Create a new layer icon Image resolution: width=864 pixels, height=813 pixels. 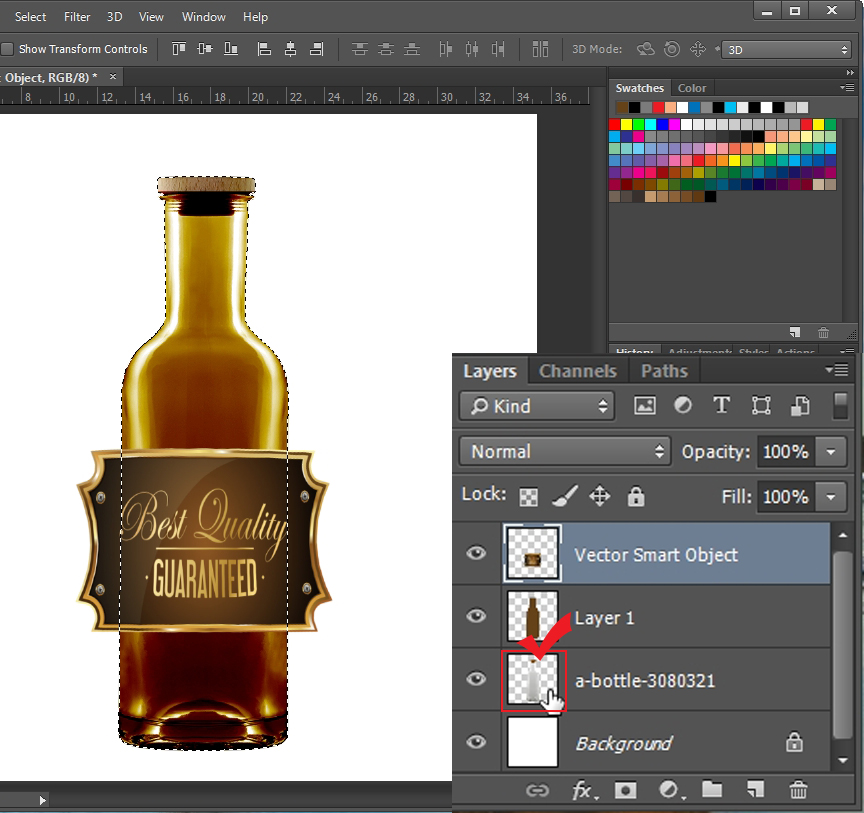click(x=755, y=790)
